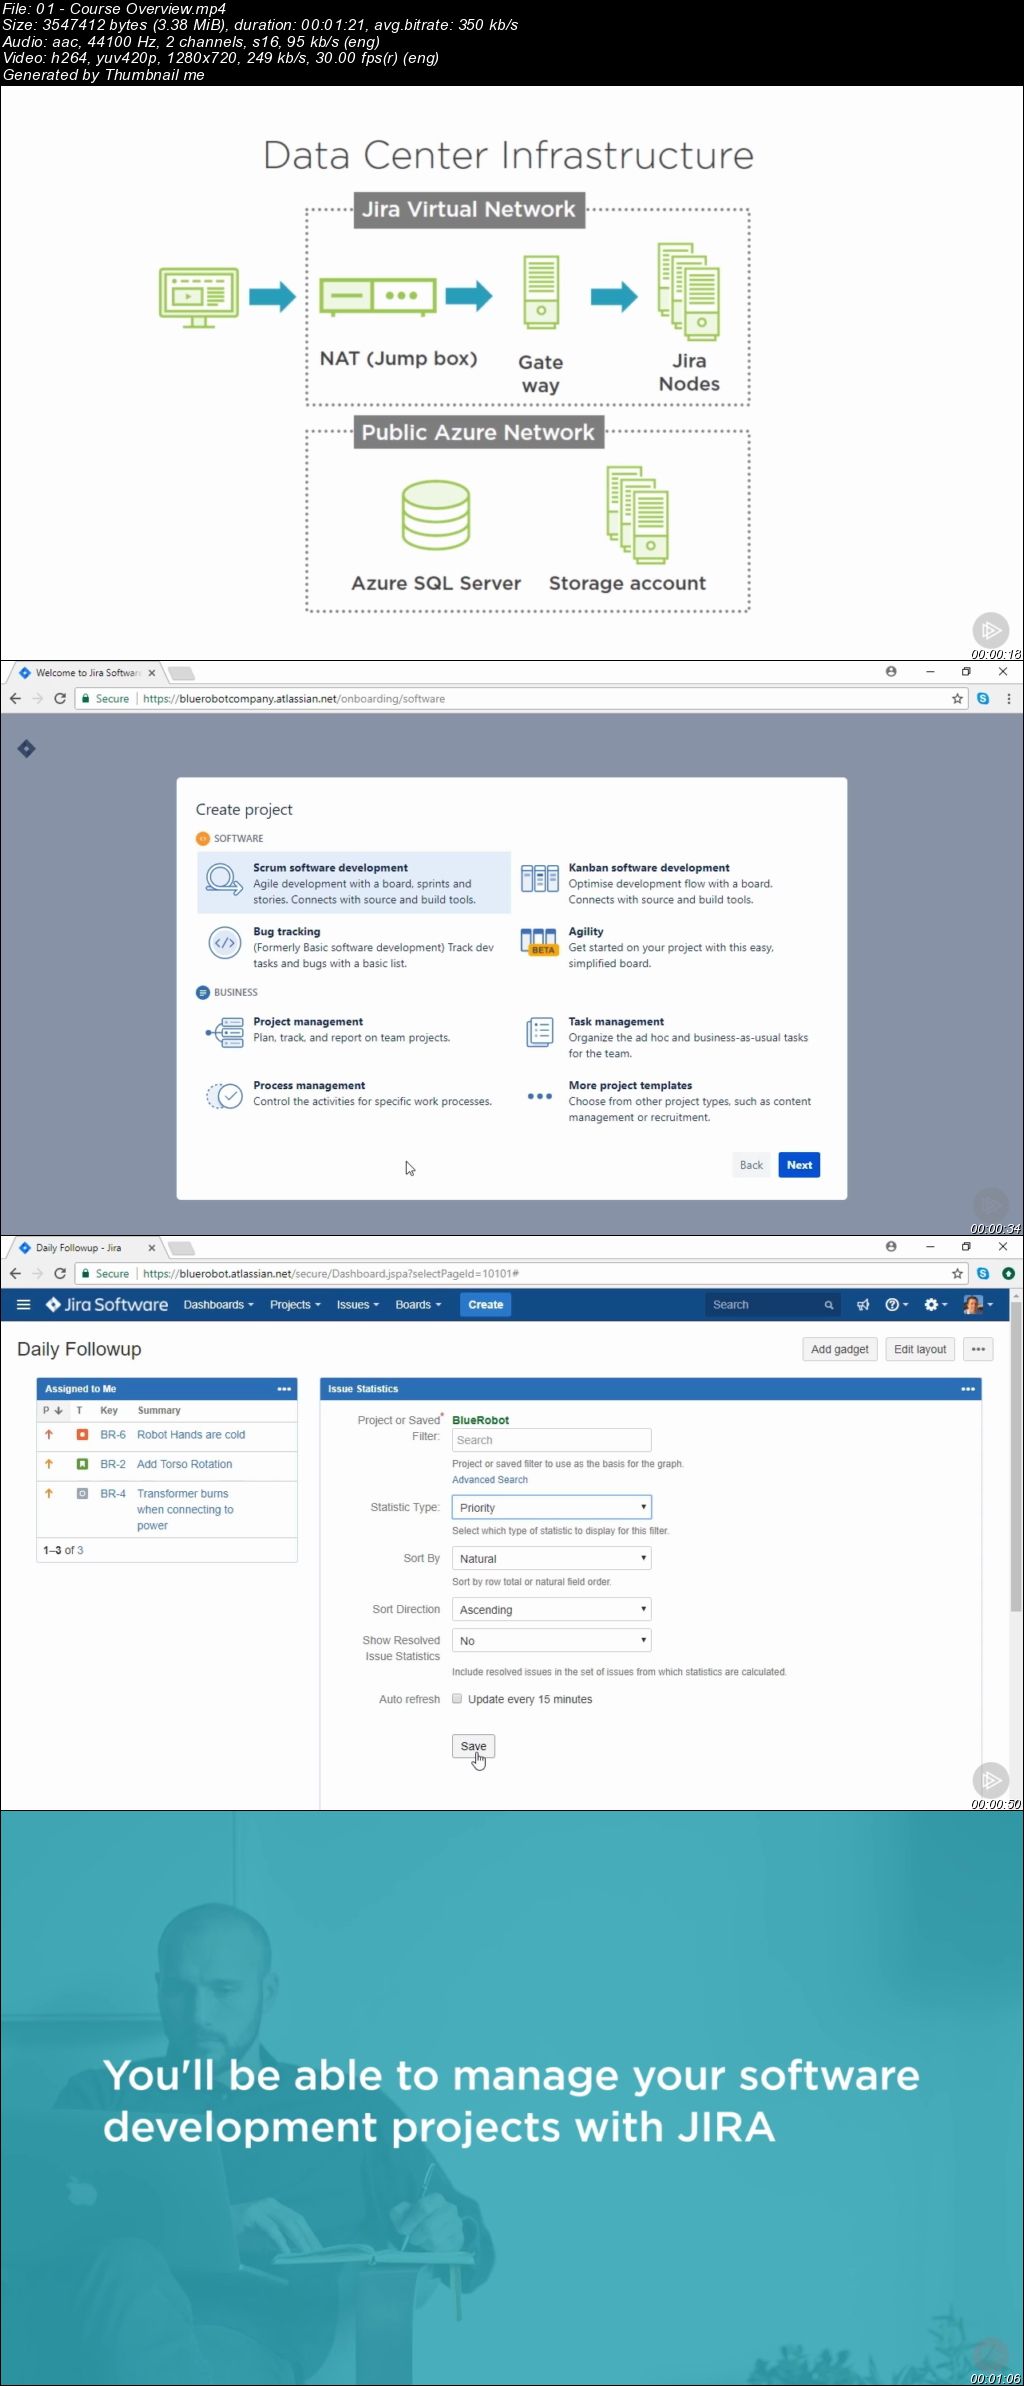Choose the Kanban software development board icon

pyautogui.click(x=540, y=879)
